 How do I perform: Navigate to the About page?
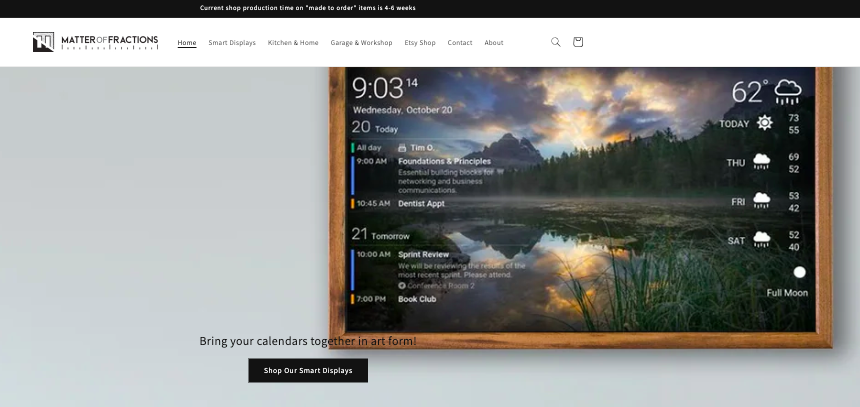coord(494,43)
